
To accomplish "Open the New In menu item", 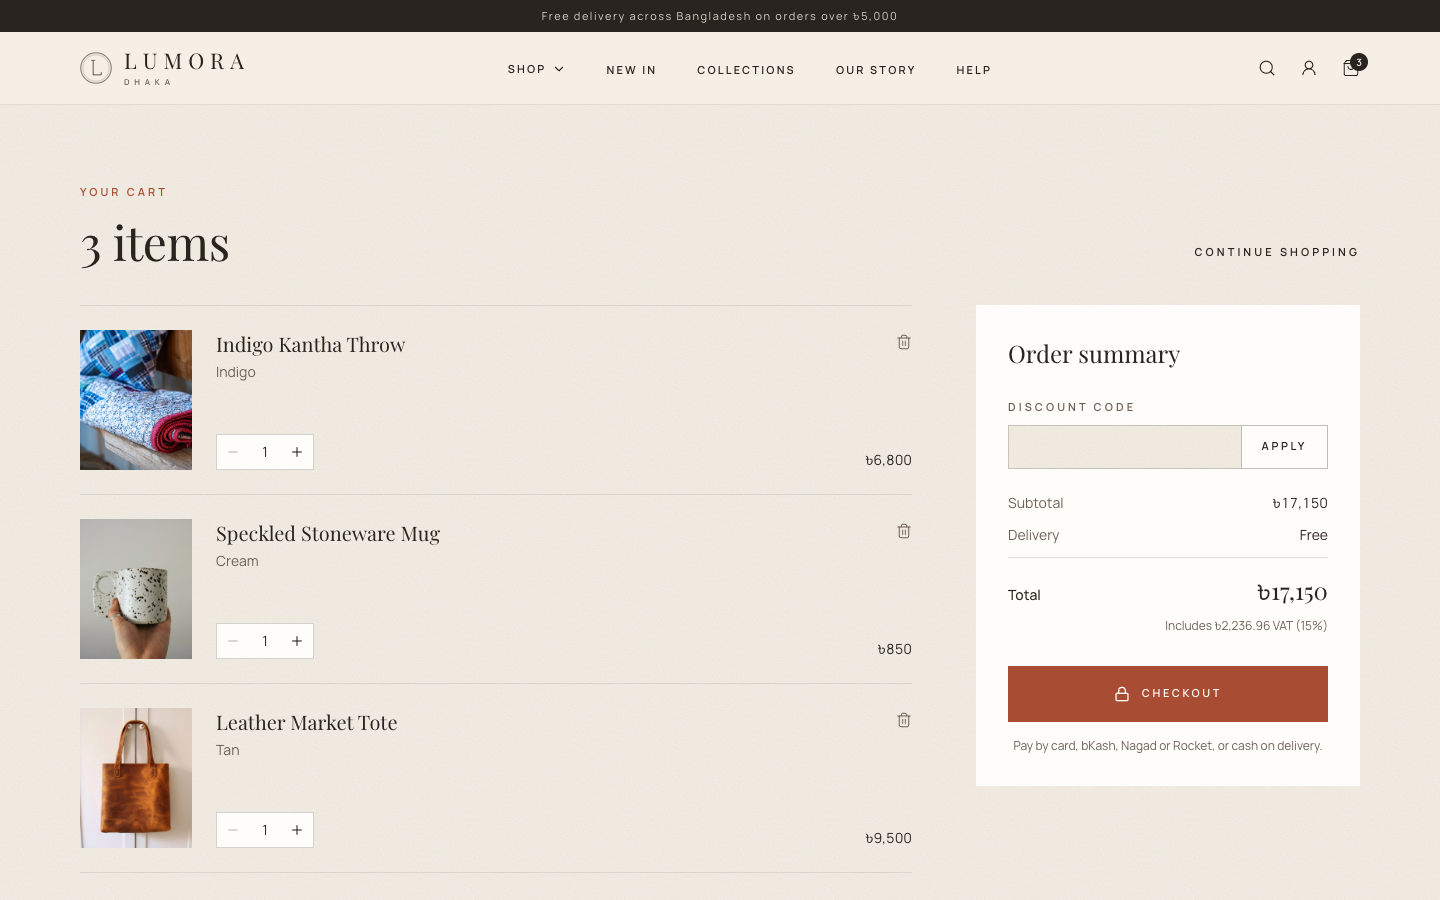I will coord(631,70).
